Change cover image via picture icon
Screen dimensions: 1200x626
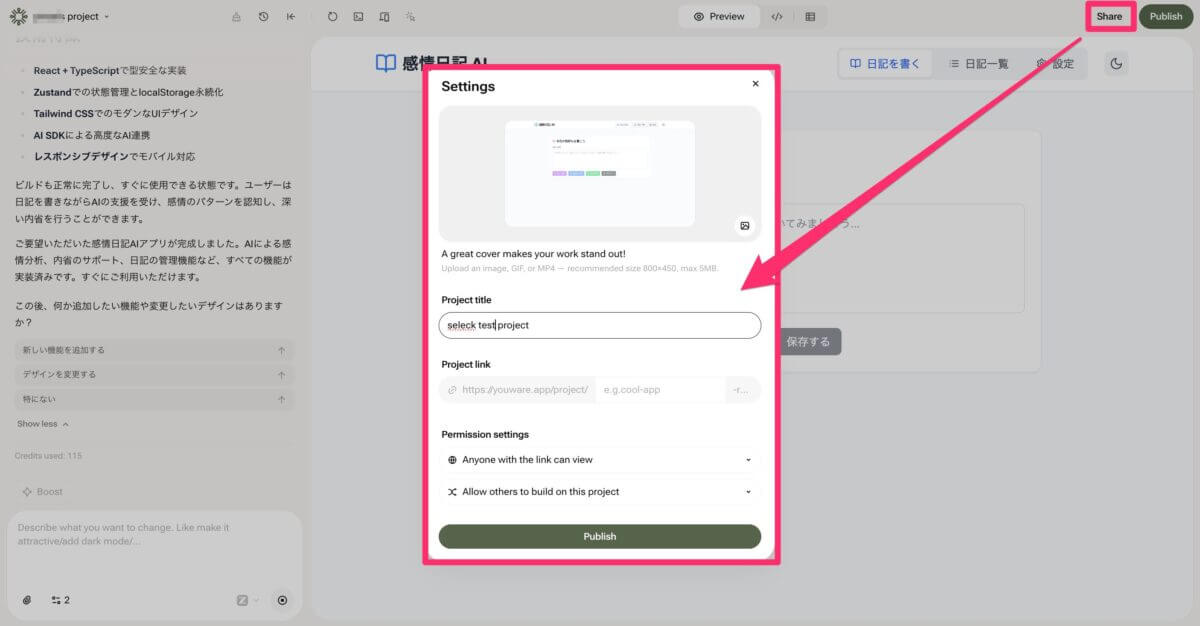coord(744,226)
